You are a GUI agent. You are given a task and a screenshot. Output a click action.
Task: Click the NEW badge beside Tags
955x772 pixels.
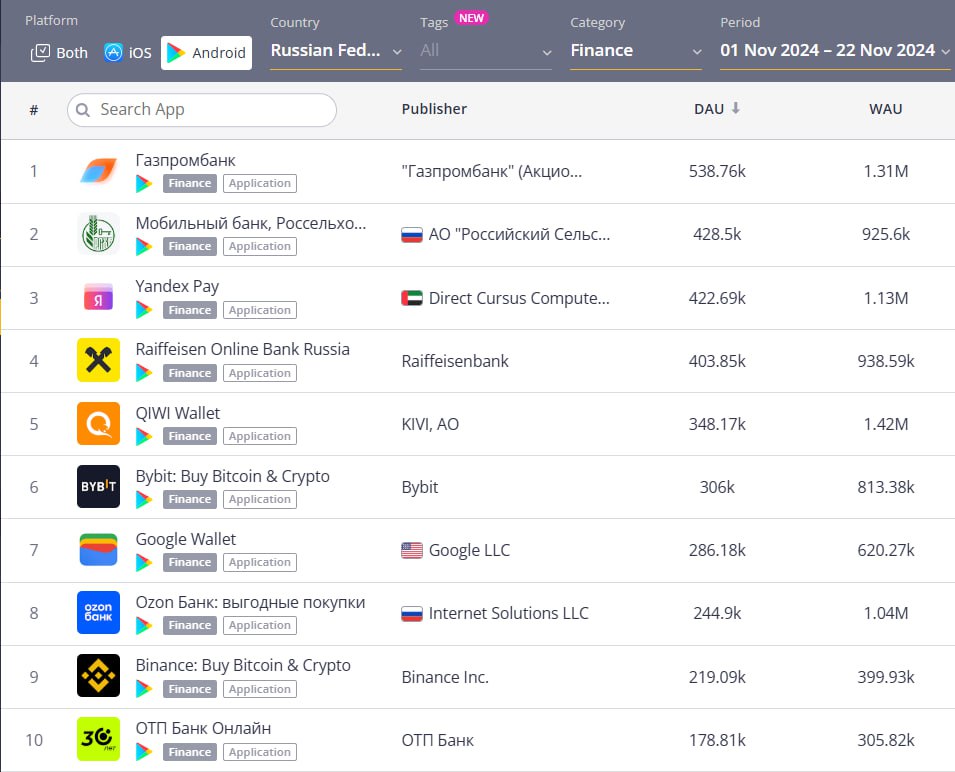click(x=471, y=18)
